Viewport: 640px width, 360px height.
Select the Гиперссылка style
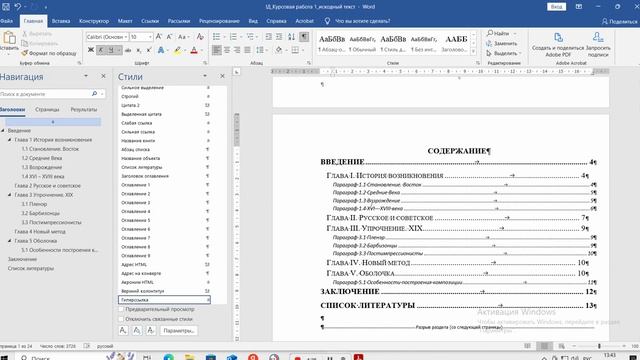pyautogui.click(x=164, y=300)
